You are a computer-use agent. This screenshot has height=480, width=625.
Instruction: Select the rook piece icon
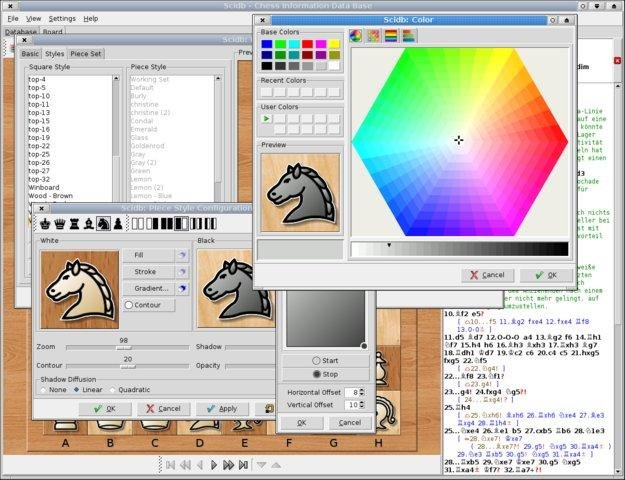tap(74, 223)
